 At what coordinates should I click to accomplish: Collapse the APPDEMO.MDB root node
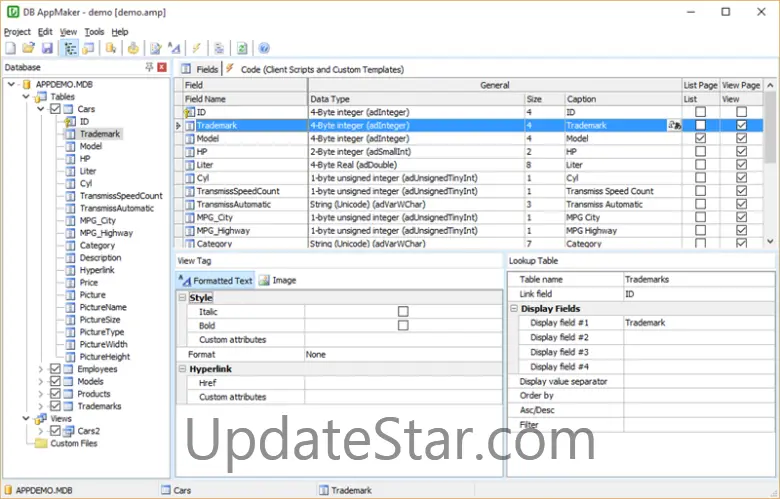(11, 84)
